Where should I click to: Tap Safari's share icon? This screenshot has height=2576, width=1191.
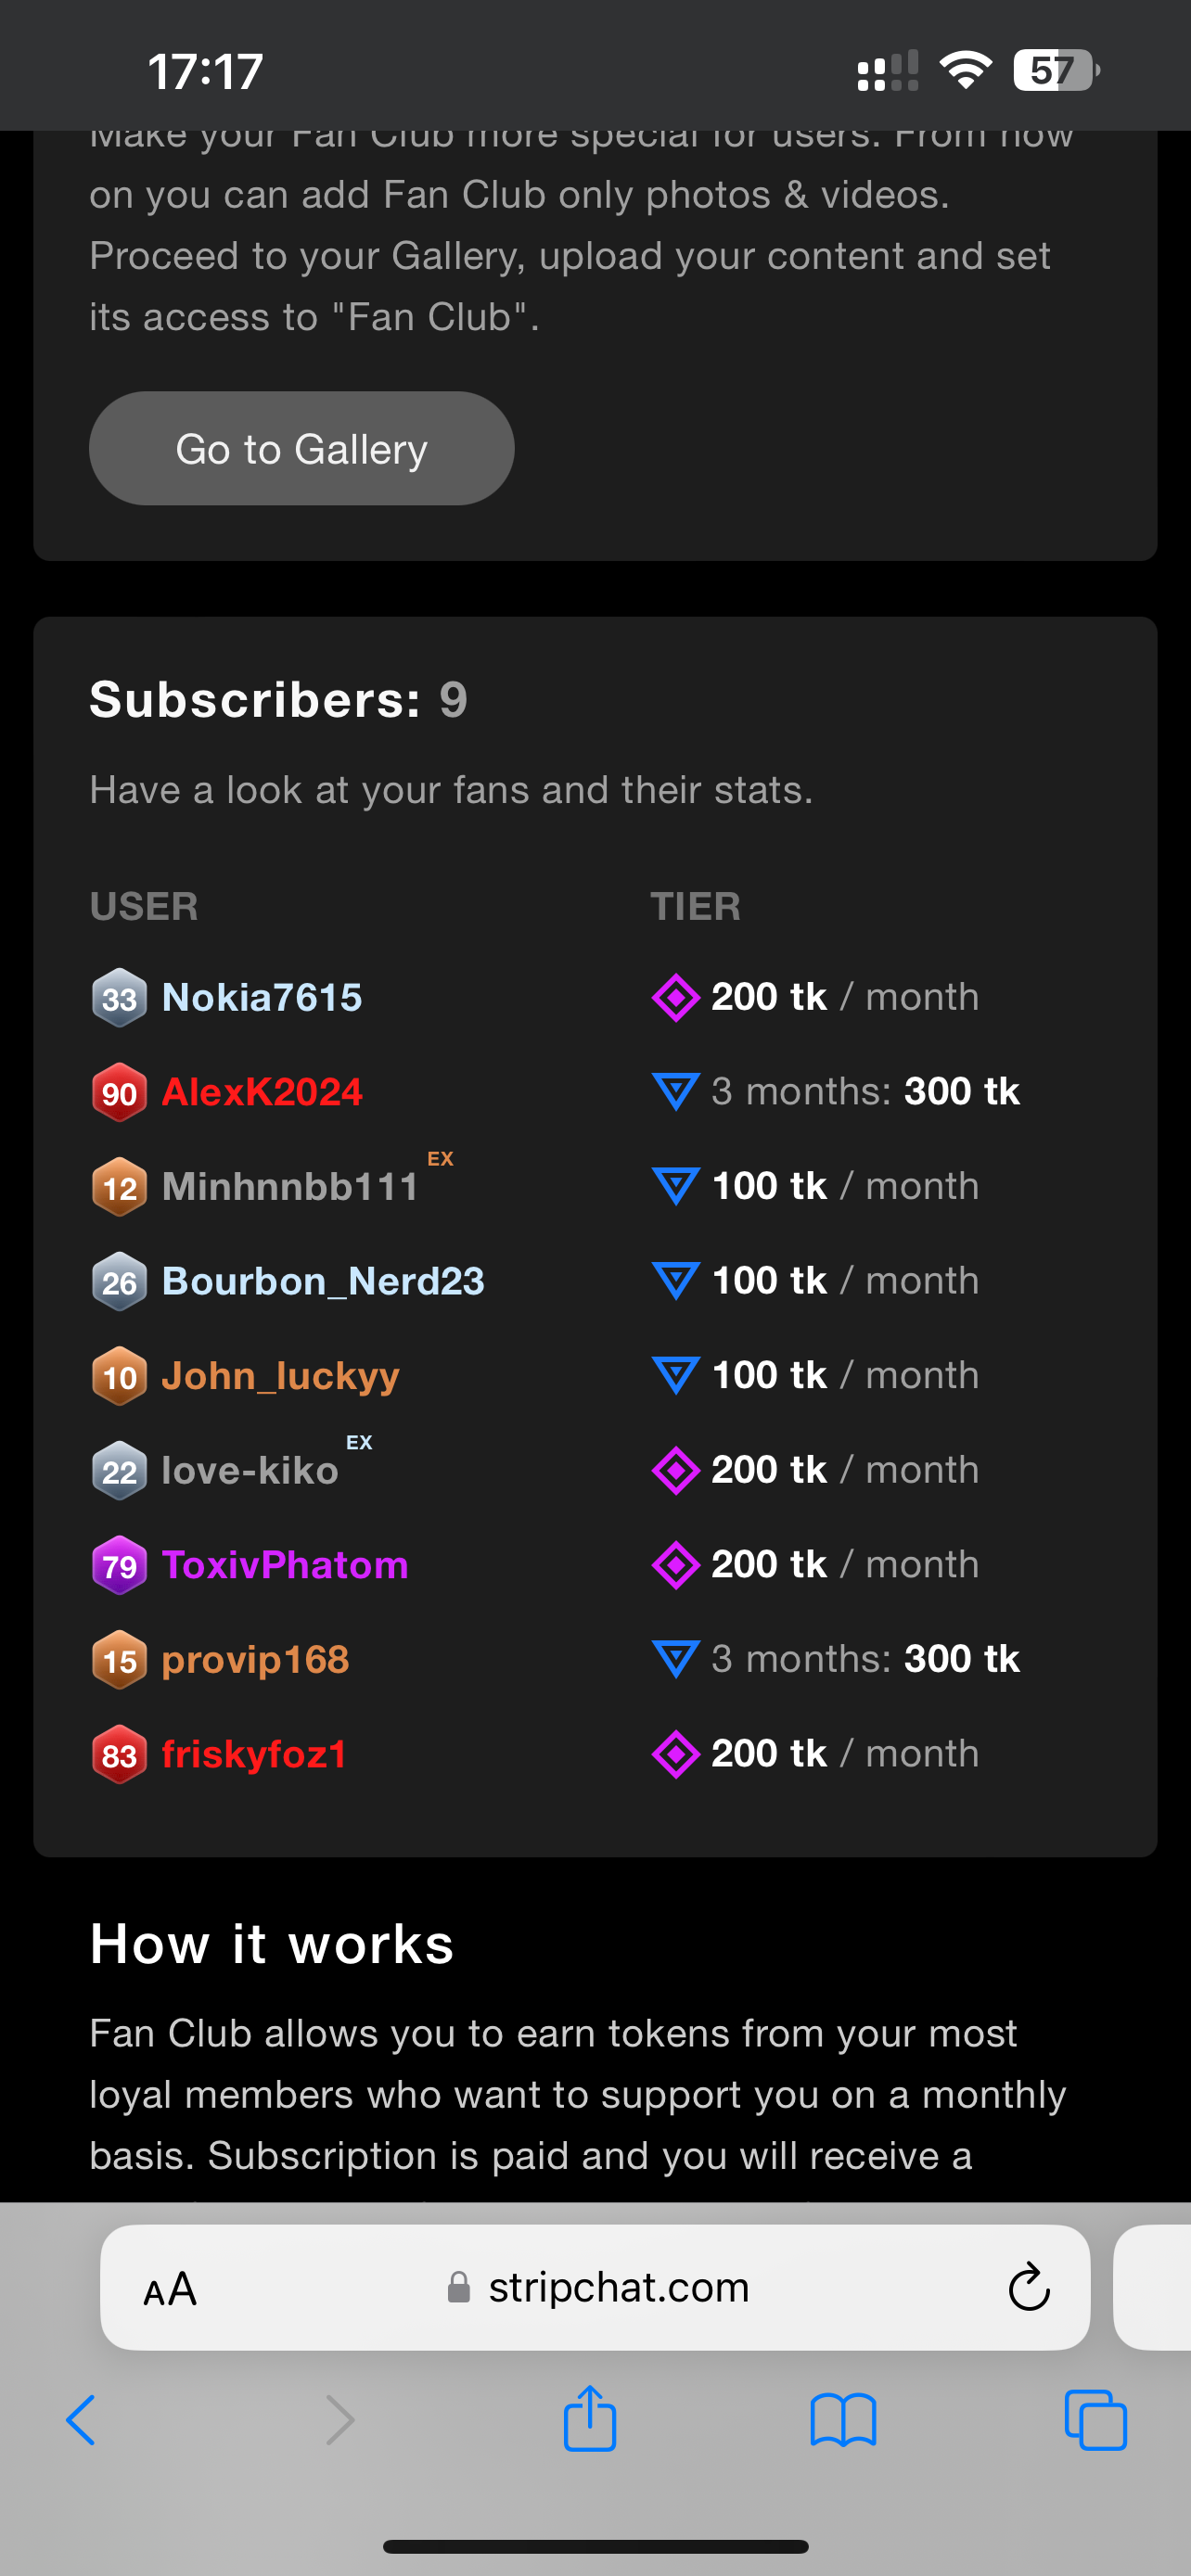590,2418
